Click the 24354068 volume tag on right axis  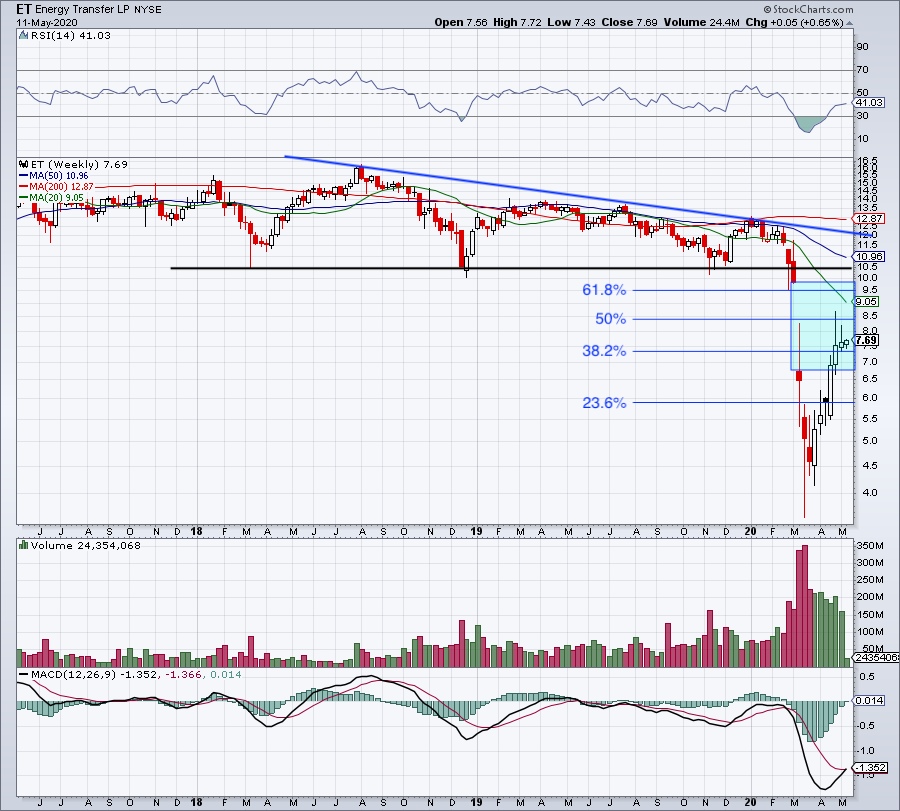tap(876, 657)
